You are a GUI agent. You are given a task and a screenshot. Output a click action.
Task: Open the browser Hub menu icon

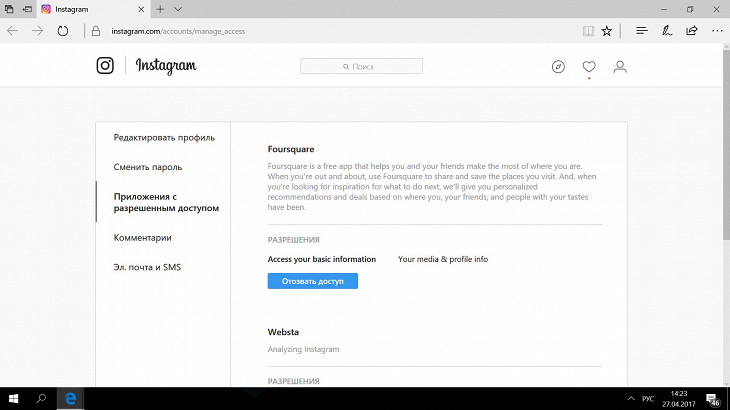642,31
